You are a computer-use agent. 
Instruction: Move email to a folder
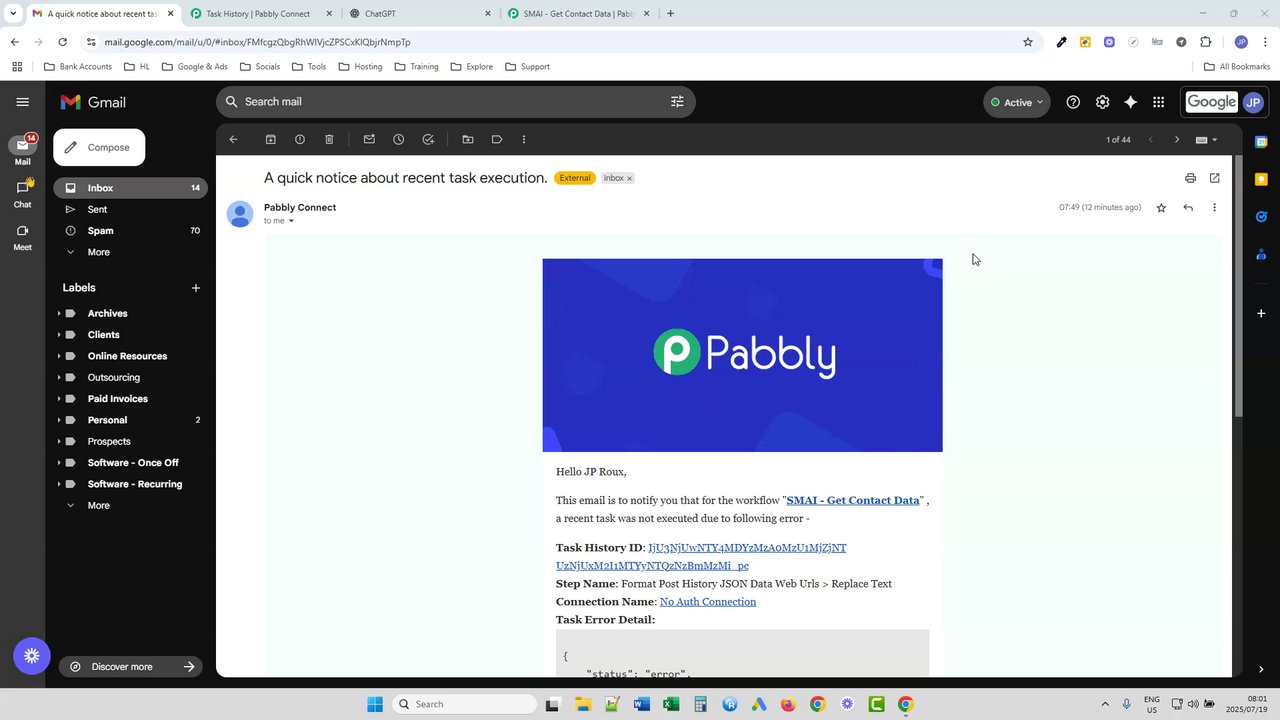(x=467, y=140)
